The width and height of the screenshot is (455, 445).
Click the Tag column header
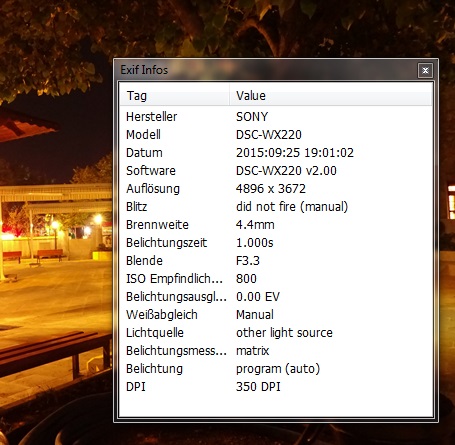click(x=174, y=96)
